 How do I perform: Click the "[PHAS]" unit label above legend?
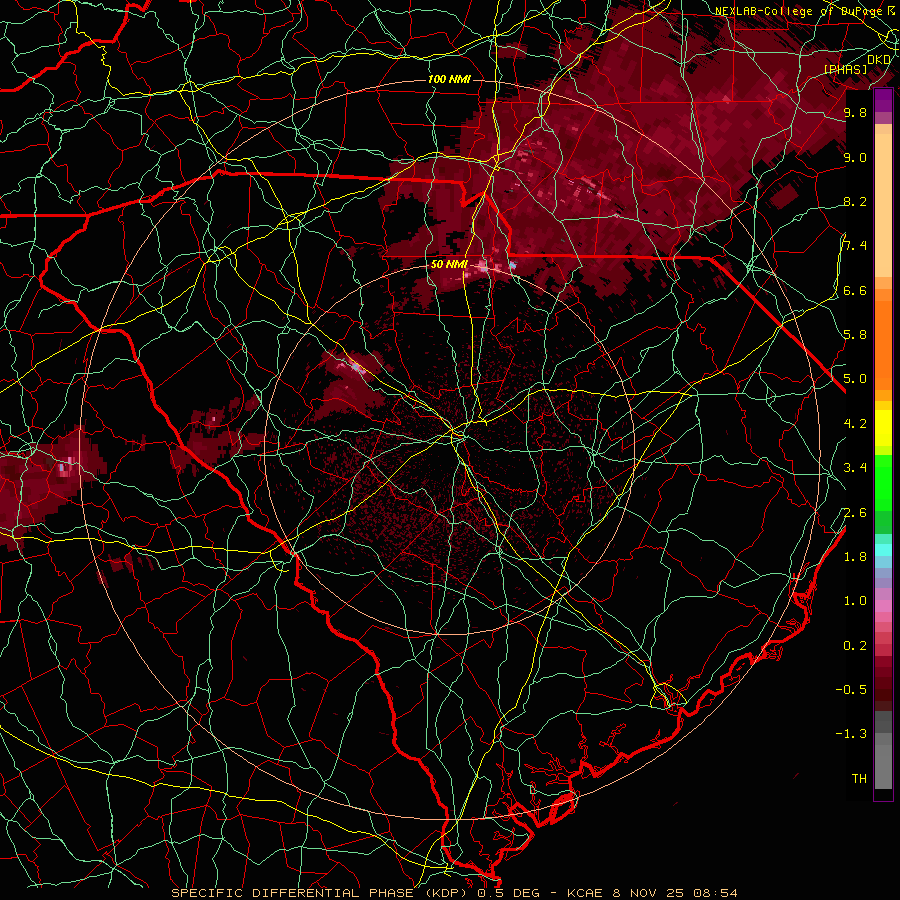pos(845,69)
